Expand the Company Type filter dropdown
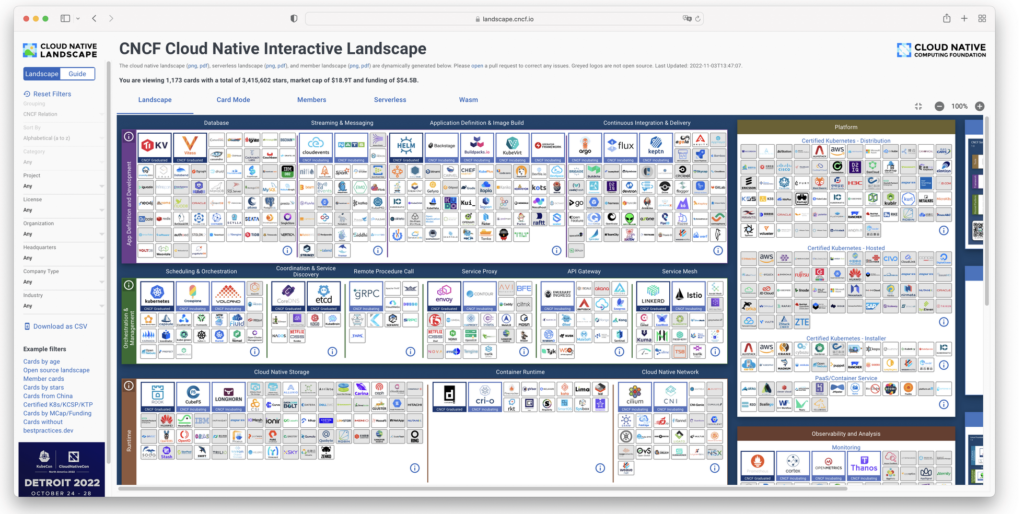The width and height of the screenshot is (1024, 514). pos(63,282)
